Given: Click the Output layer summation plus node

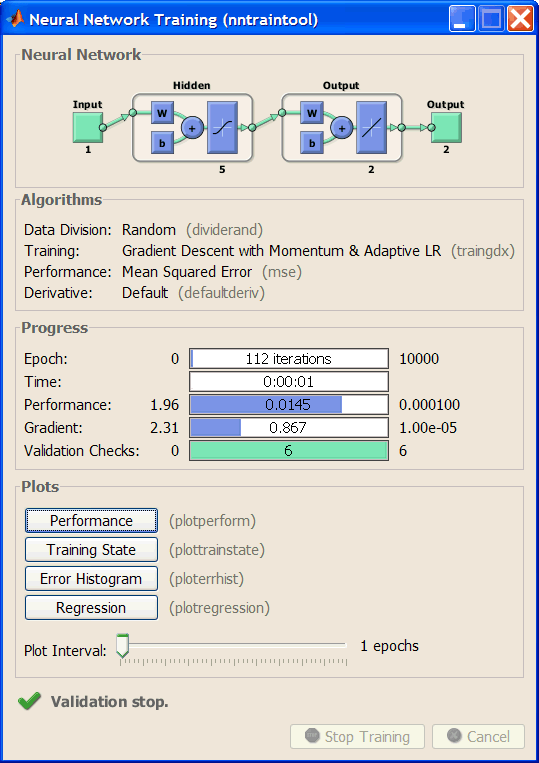Looking at the screenshot, I should click(x=341, y=128).
